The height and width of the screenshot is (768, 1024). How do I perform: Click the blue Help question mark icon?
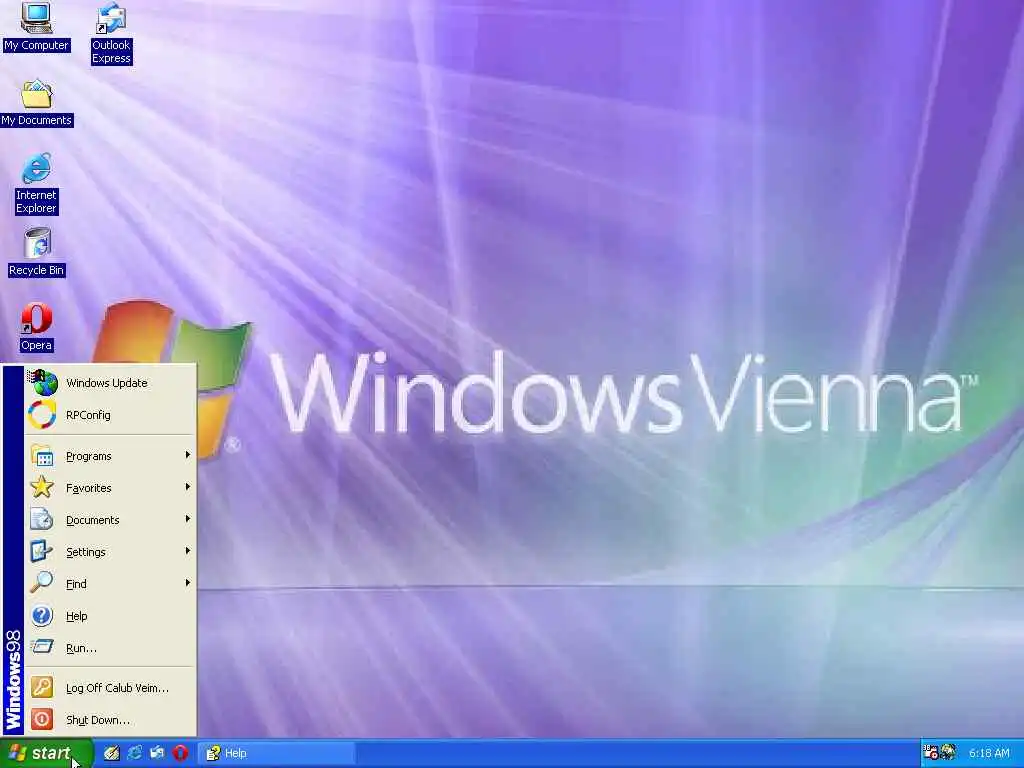click(x=42, y=615)
